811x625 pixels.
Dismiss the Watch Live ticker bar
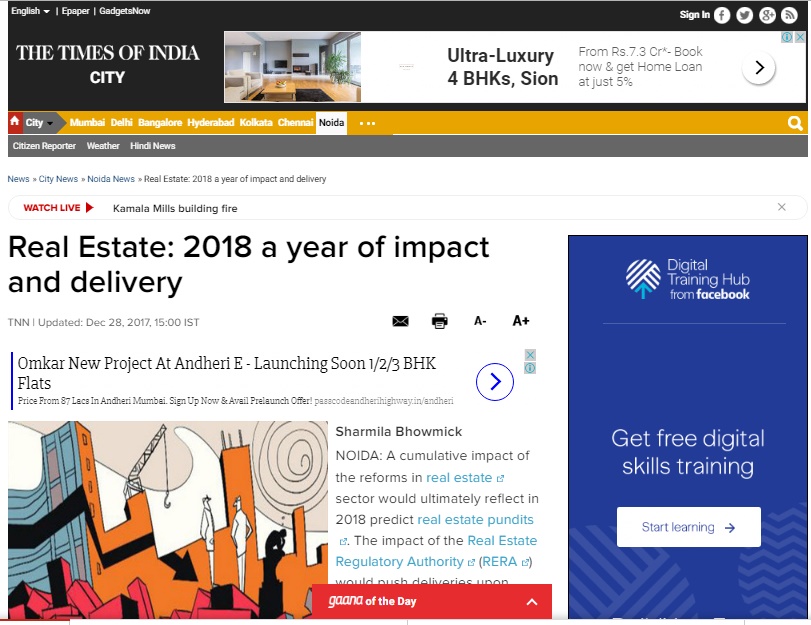(x=782, y=207)
